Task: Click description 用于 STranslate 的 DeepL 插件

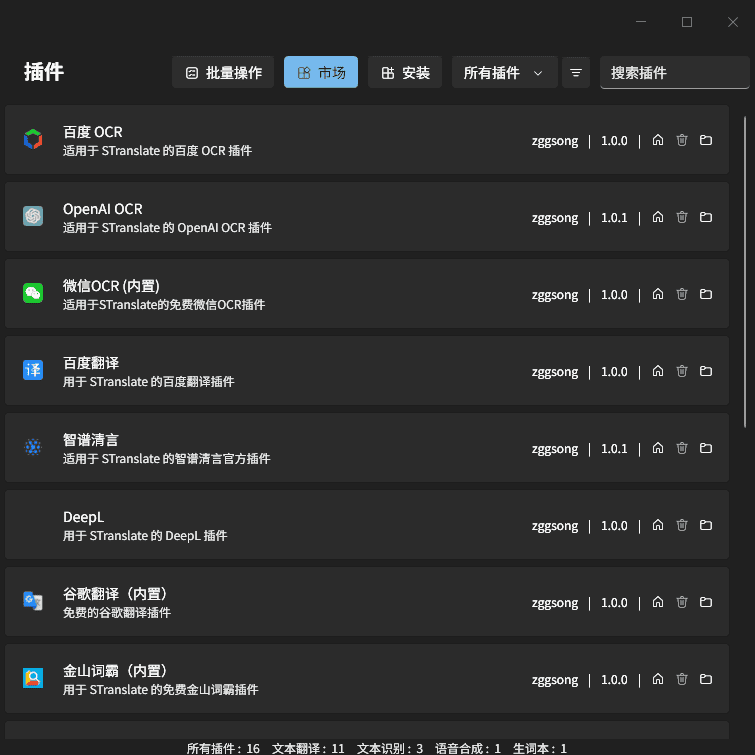Action: point(145,535)
